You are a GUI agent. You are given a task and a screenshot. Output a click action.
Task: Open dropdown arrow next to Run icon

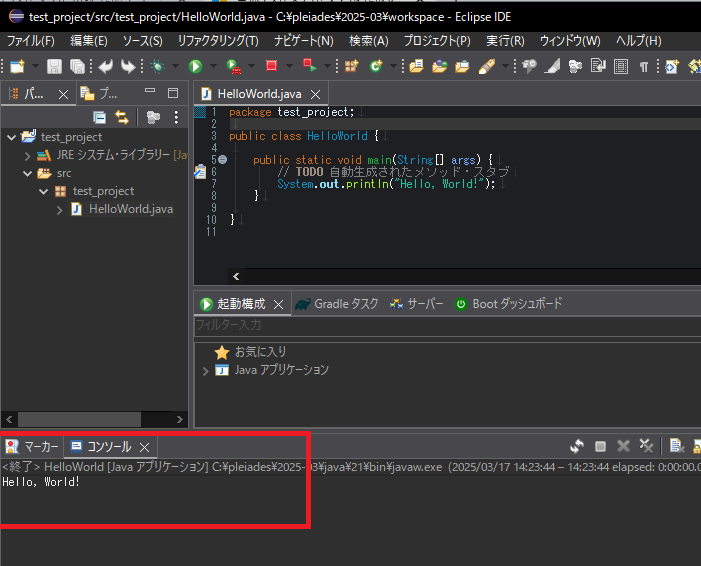213,67
